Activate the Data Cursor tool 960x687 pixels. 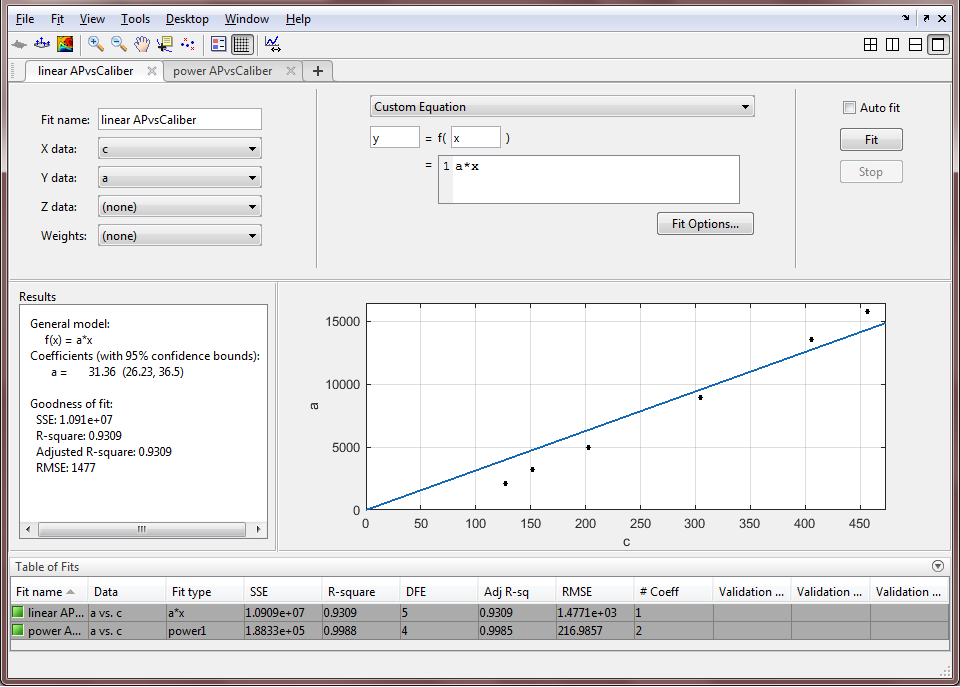tap(165, 44)
